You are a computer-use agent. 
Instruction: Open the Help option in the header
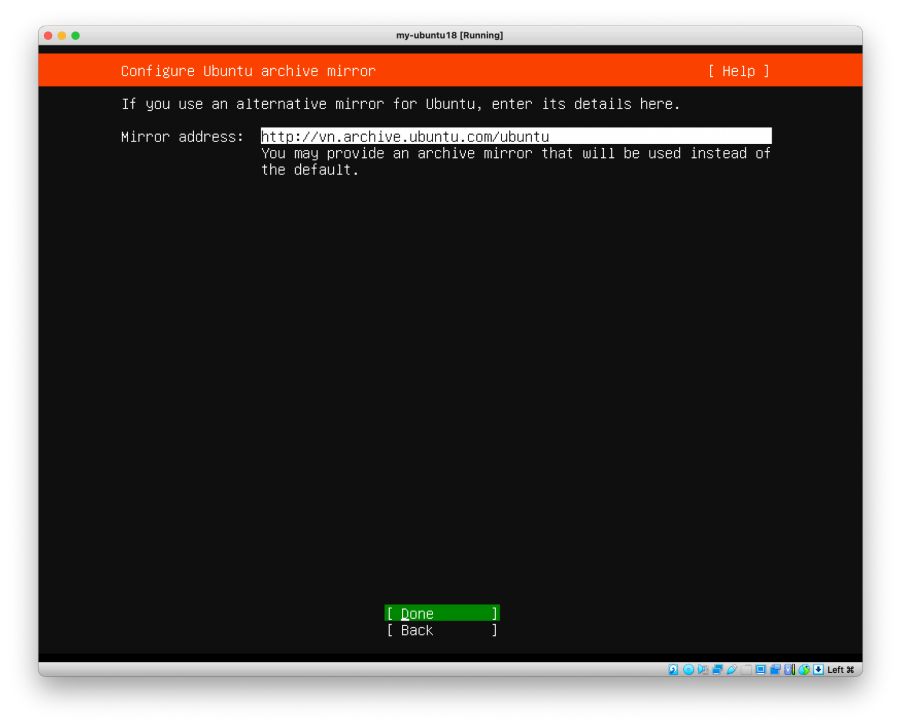point(738,71)
